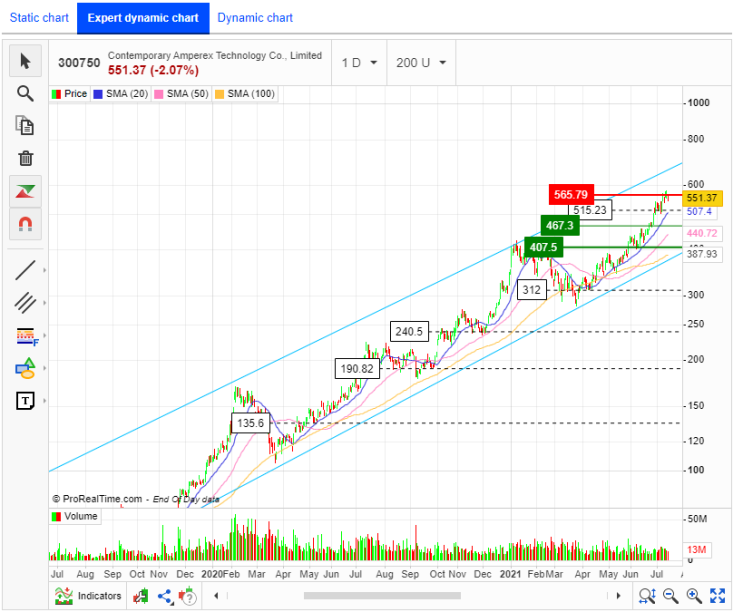Expand the parallel lines tool options arrow
The height and width of the screenshot is (612, 743).
pyautogui.click(x=45, y=303)
